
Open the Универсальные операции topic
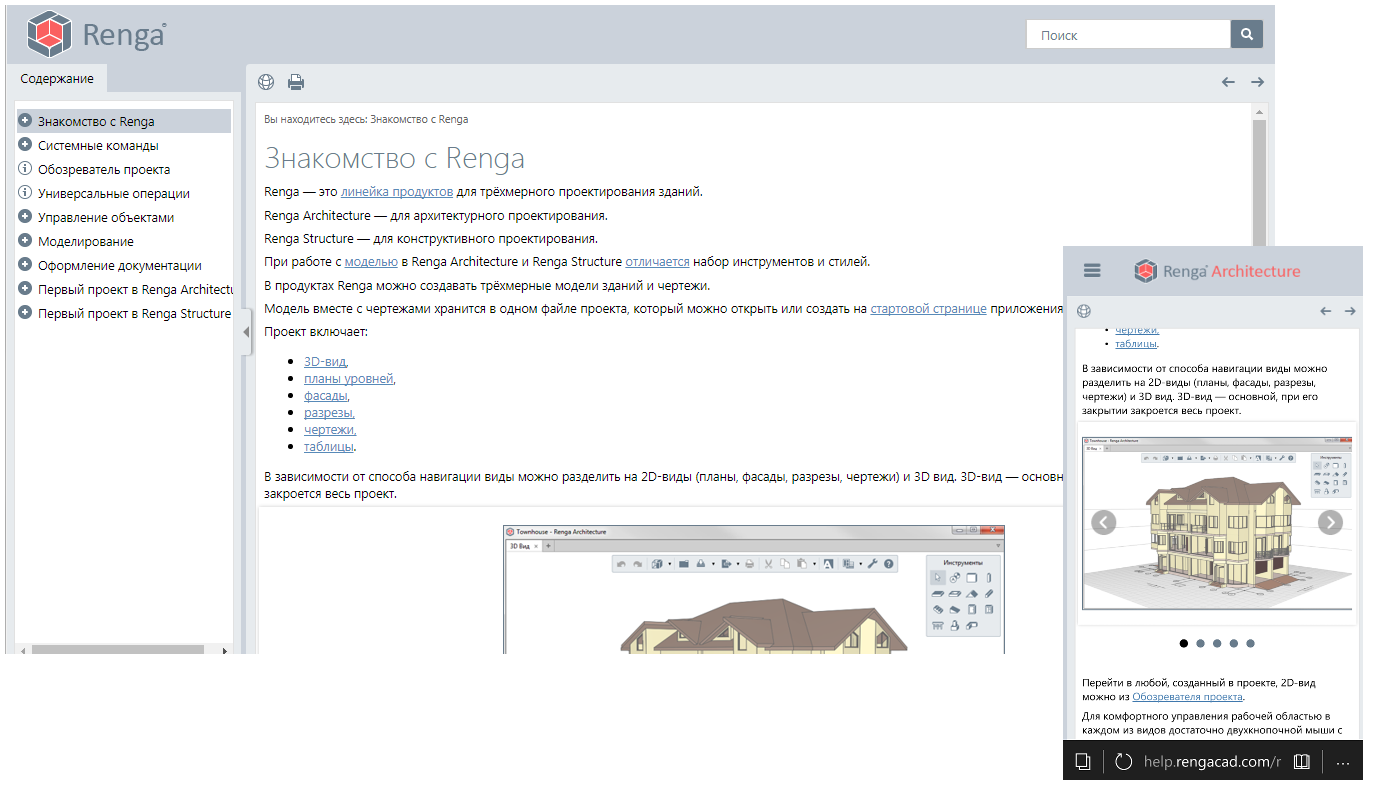click(x=114, y=193)
